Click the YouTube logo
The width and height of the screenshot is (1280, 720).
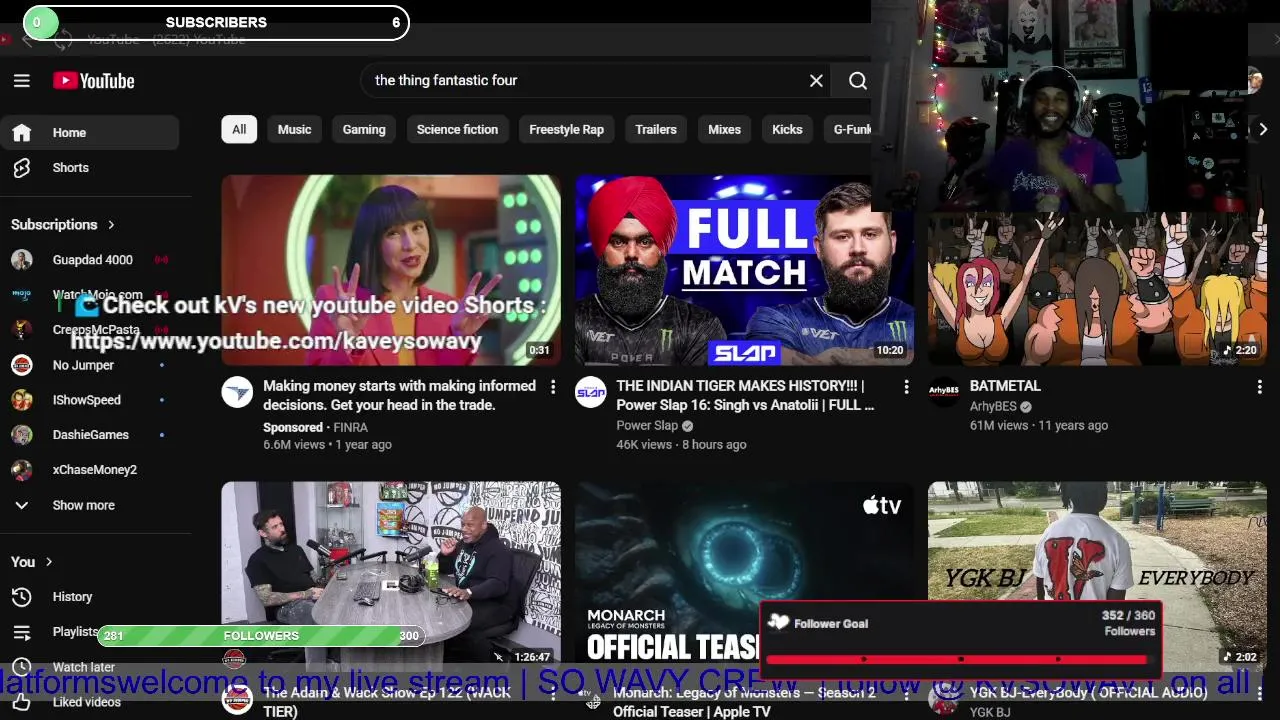click(94, 81)
